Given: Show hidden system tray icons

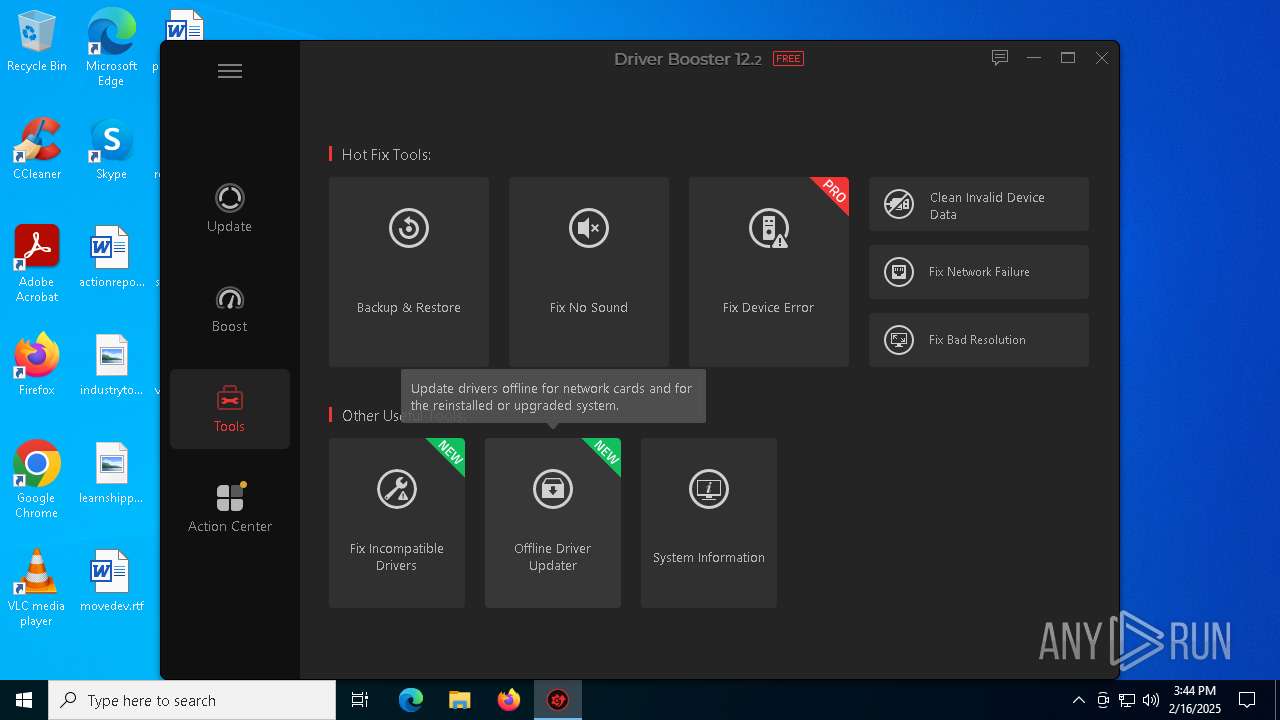Looking at the screenshot, I should 1078,700.
